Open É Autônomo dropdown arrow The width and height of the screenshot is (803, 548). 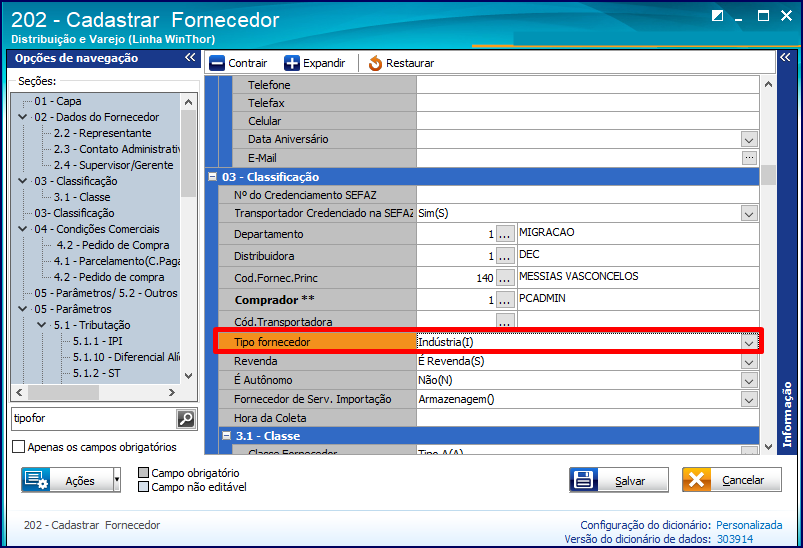pos(749,381)
